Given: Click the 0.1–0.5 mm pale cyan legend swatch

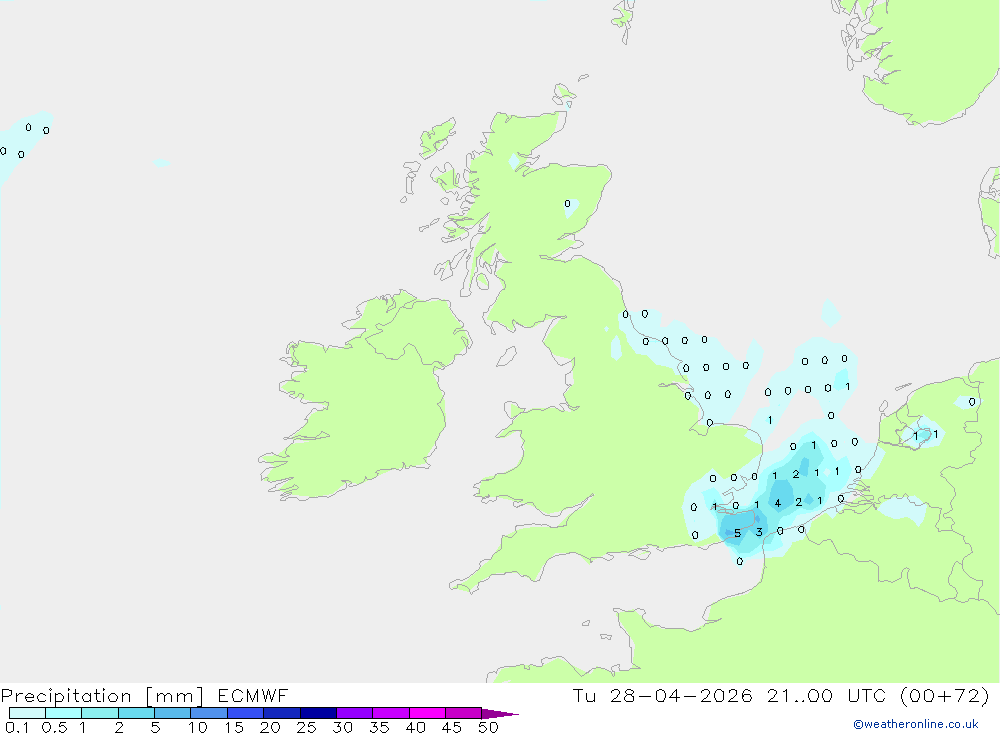Looking at the screenshot, I should 27,713.
